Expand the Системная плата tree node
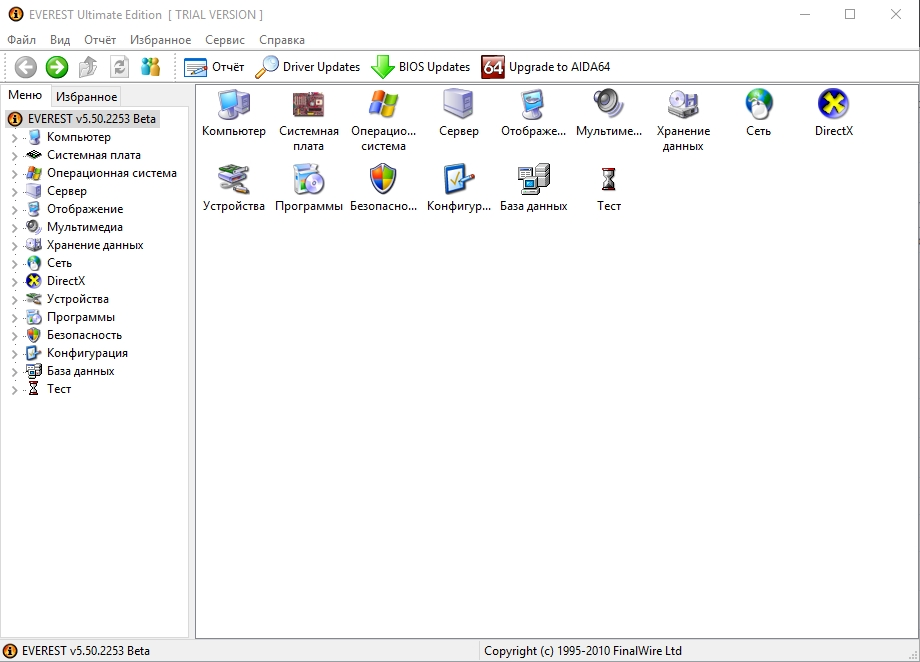This screenshot has width=920, height=662. (x=15, y=156)
